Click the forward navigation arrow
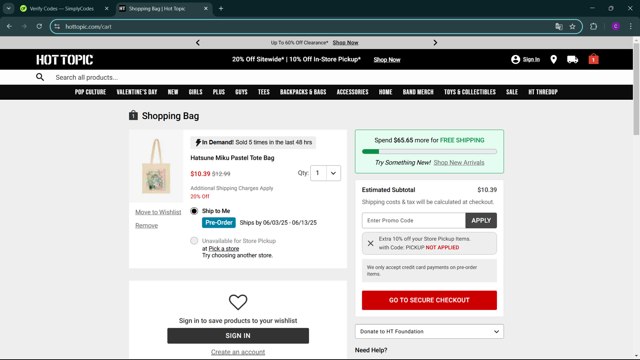640x360 pixels. pos(24,27)
